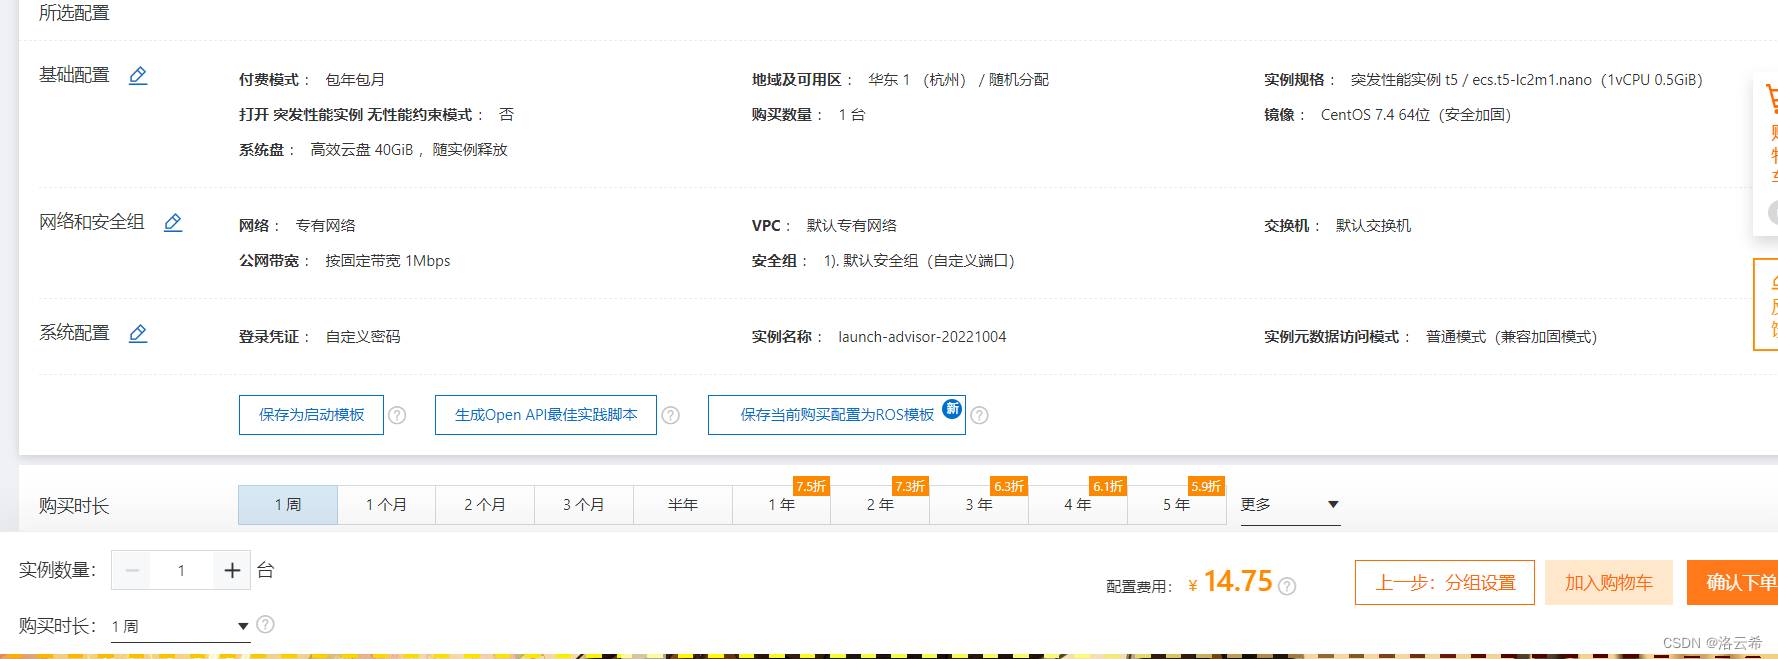Choose the 半年 duration option
Image resolution: width=1778 pixels, height=659 pixels.
click(x=682, y=505)
